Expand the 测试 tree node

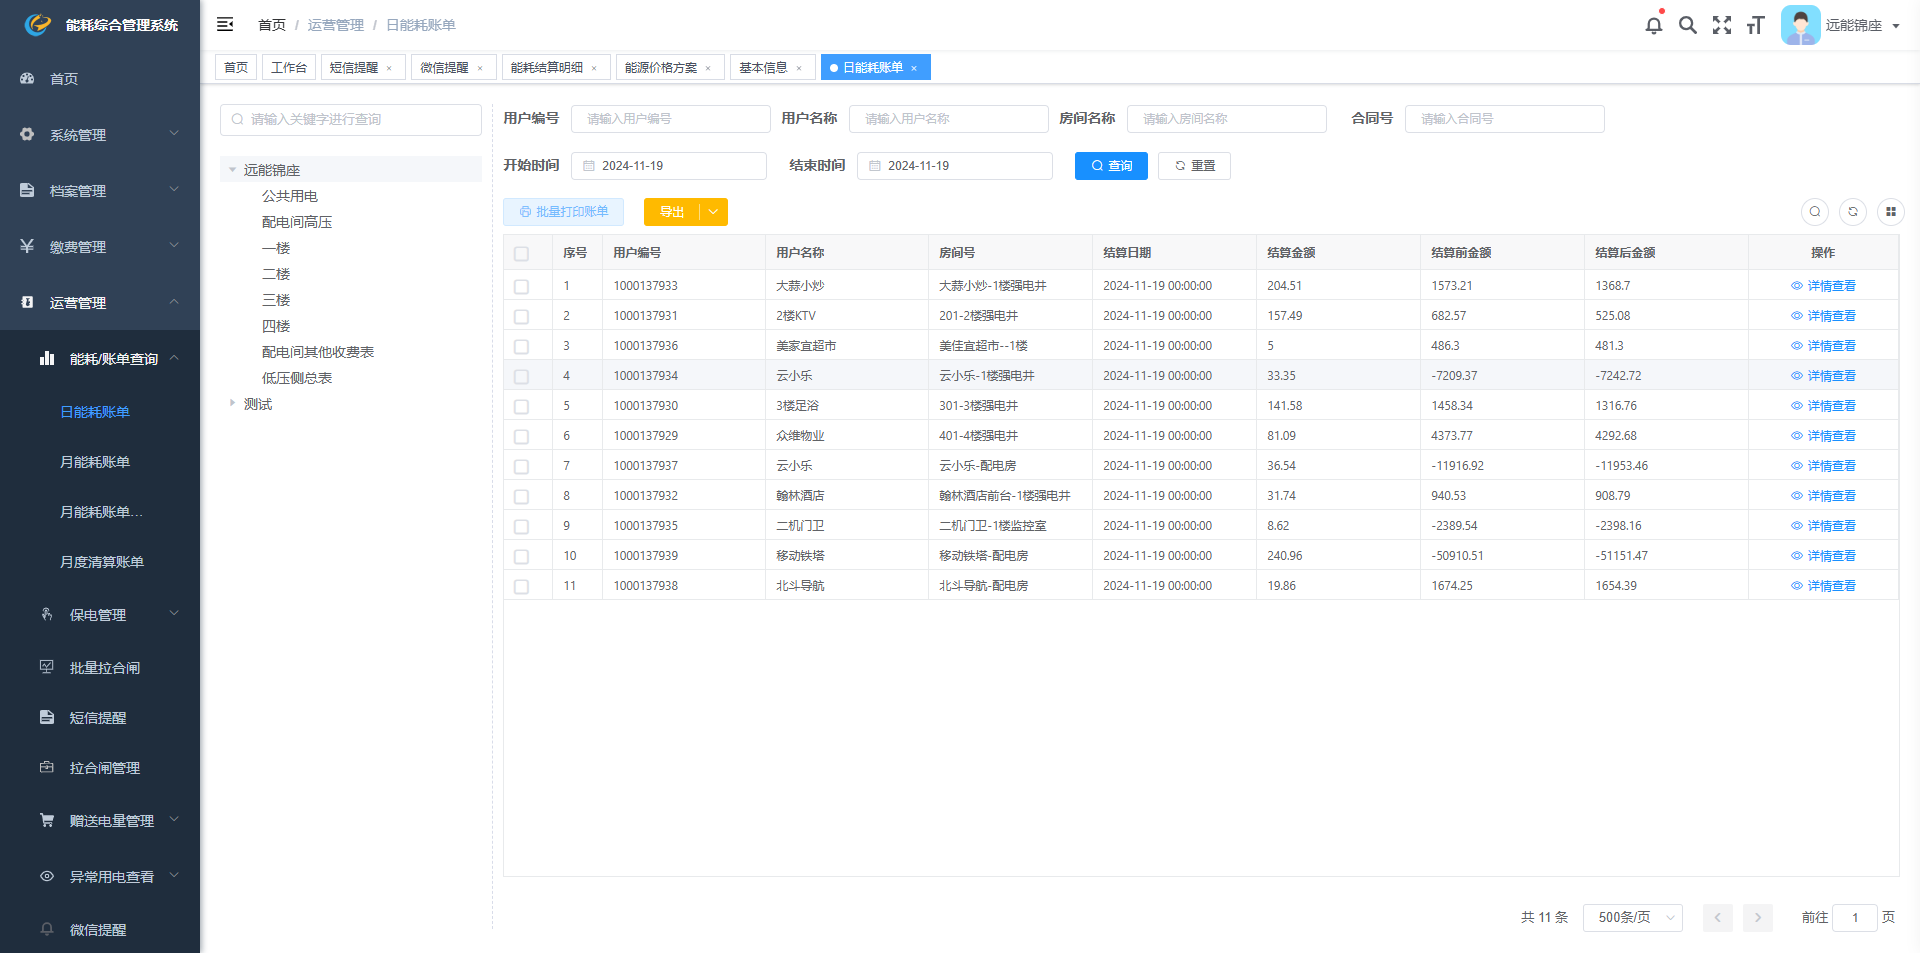tap(232, 404)
